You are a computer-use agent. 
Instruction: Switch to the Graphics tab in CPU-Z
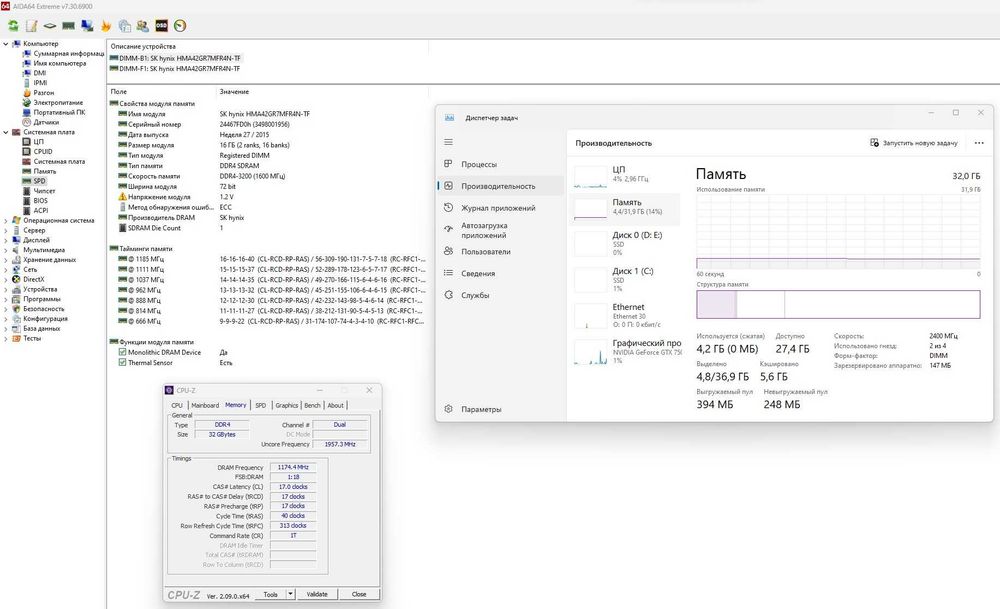click(286, 406)
